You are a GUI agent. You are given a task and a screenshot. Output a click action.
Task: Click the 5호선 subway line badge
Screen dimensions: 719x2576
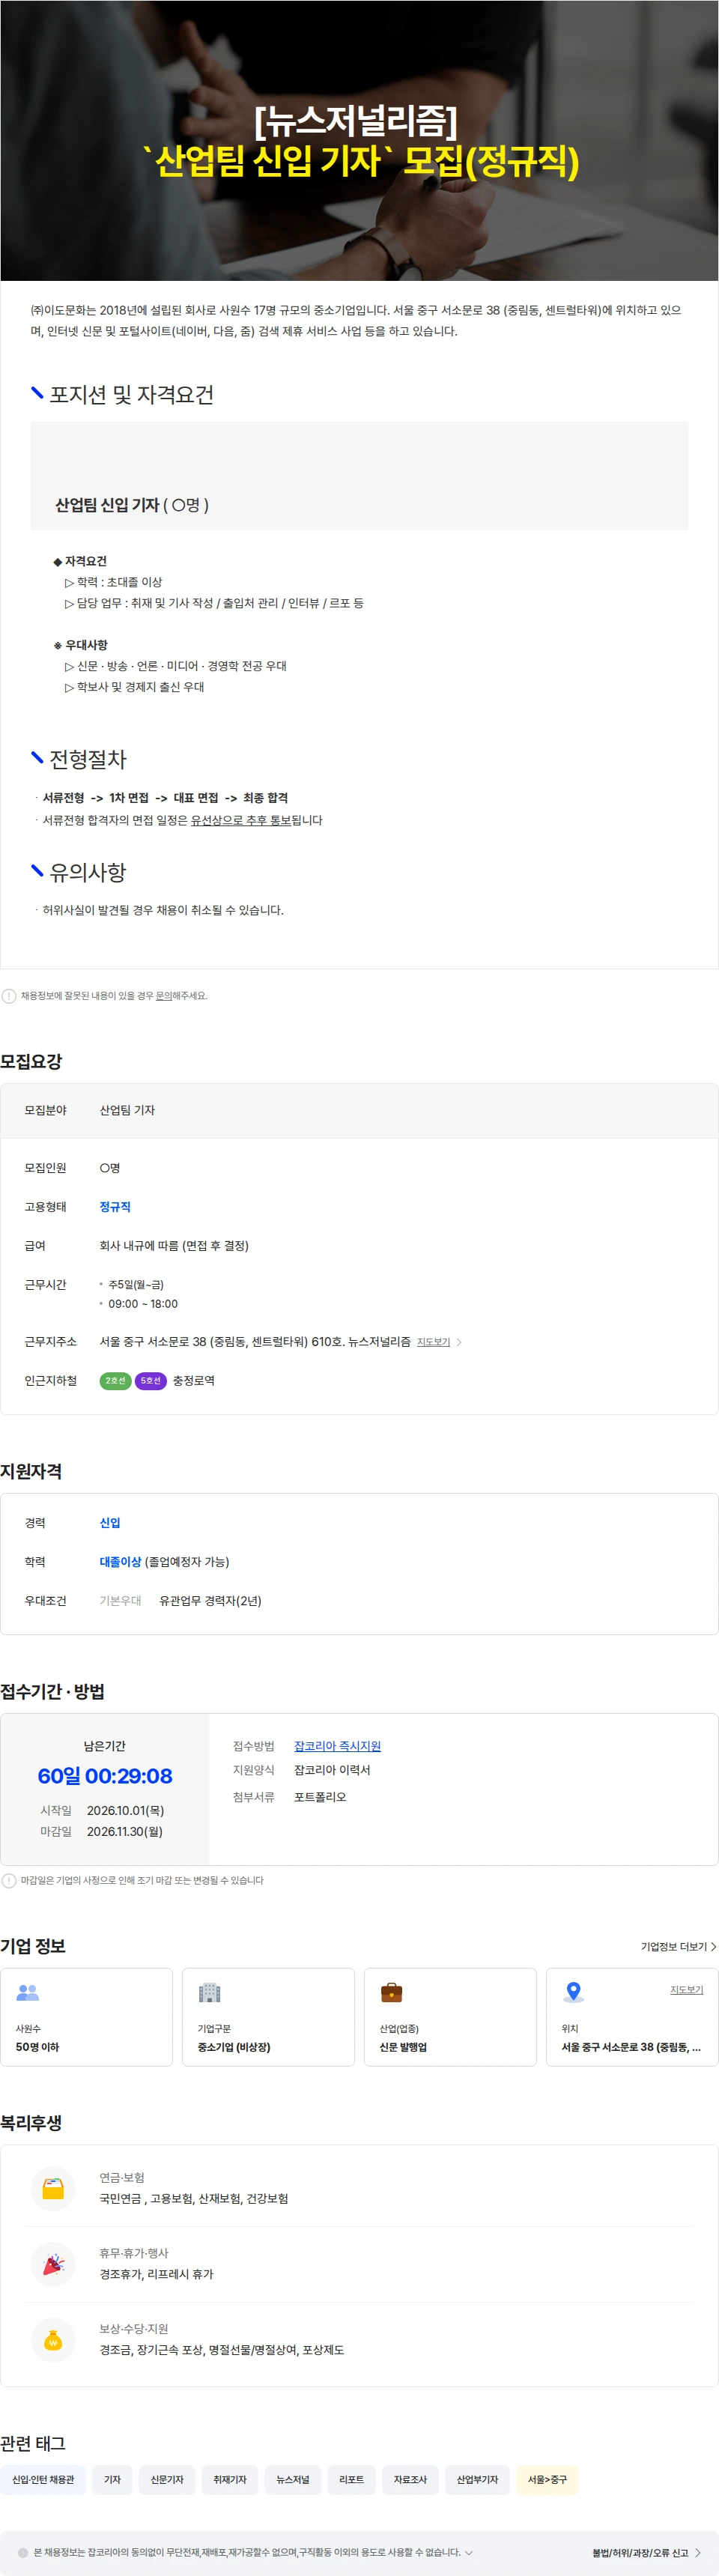[150, 1380]
